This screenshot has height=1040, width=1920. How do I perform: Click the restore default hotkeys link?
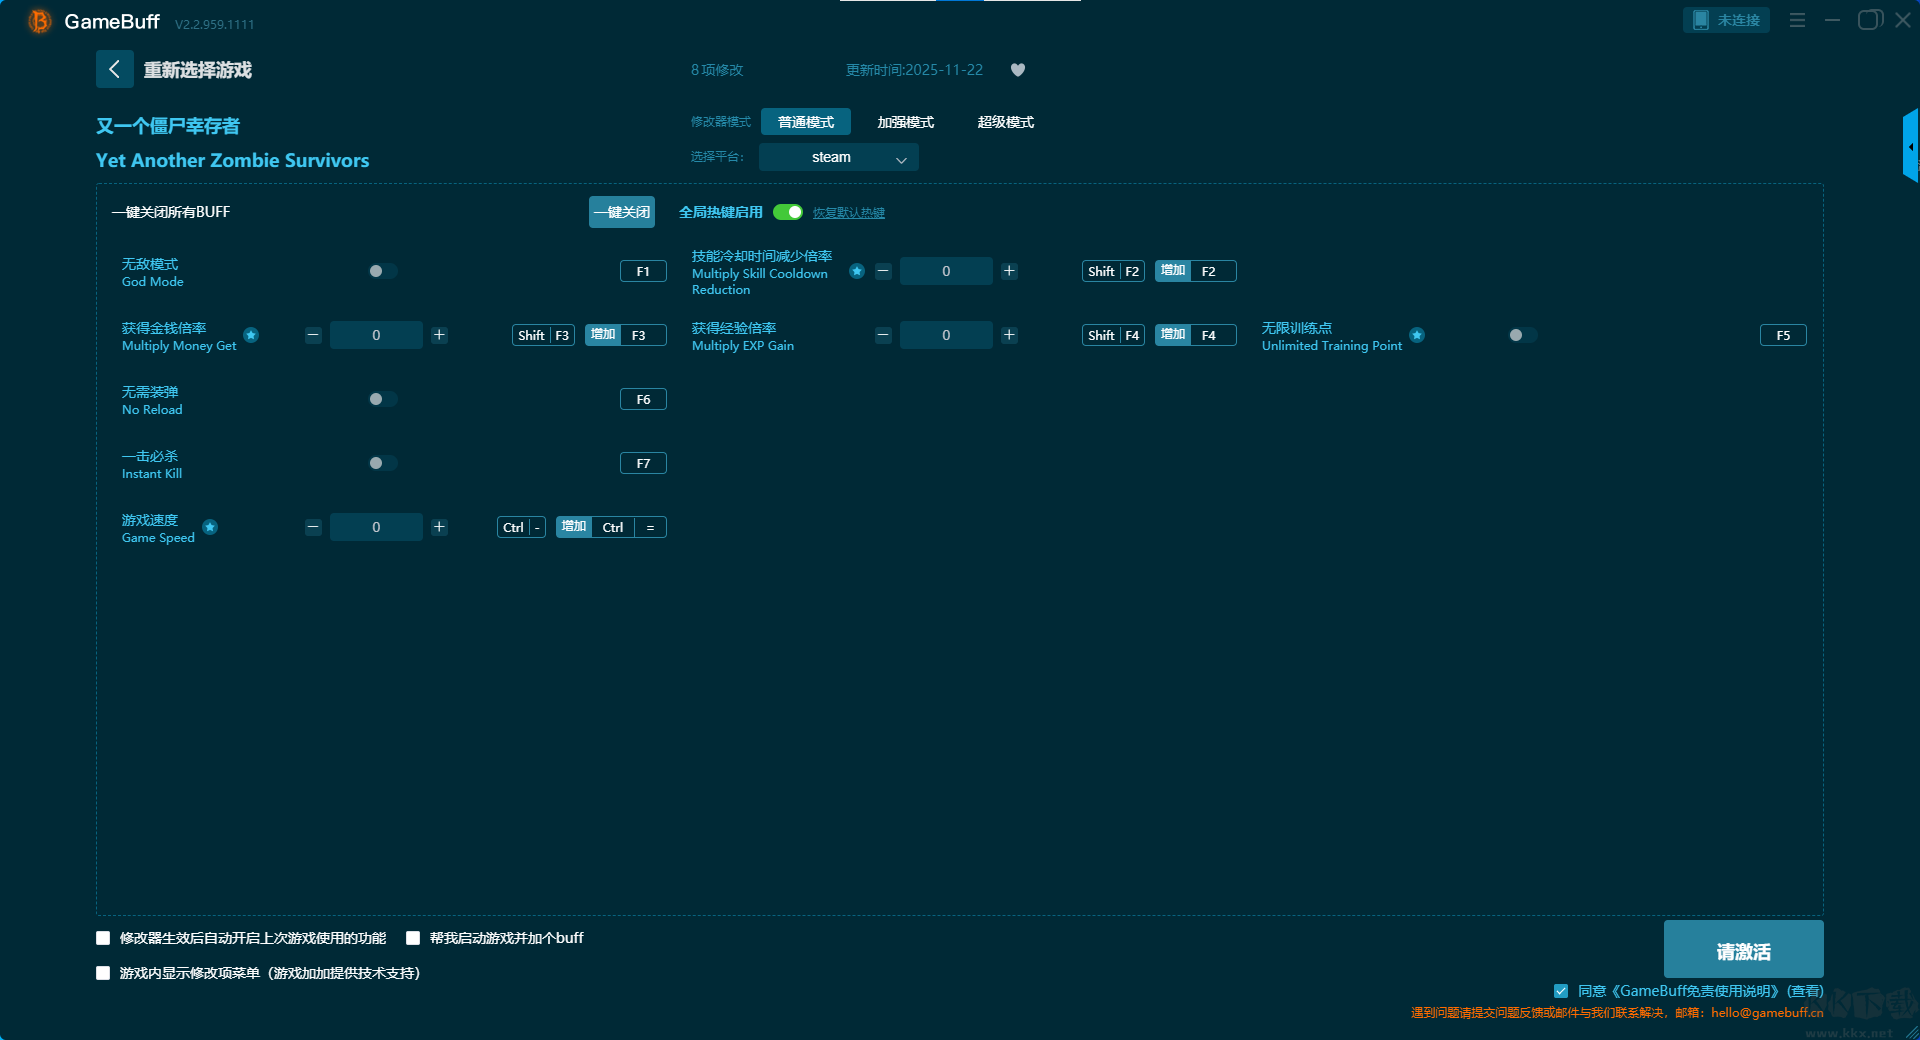(x=848, y=213)
